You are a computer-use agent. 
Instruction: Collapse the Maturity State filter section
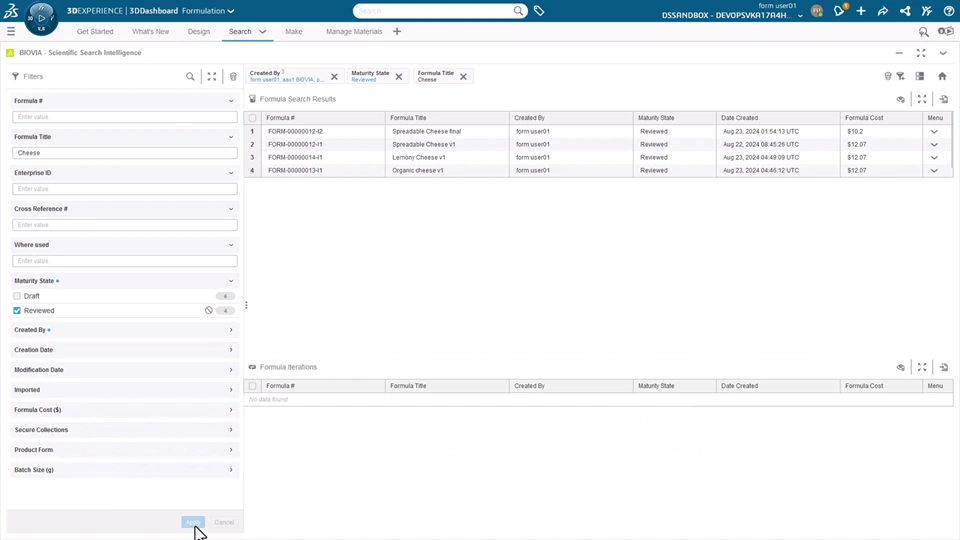pos(231,281)
